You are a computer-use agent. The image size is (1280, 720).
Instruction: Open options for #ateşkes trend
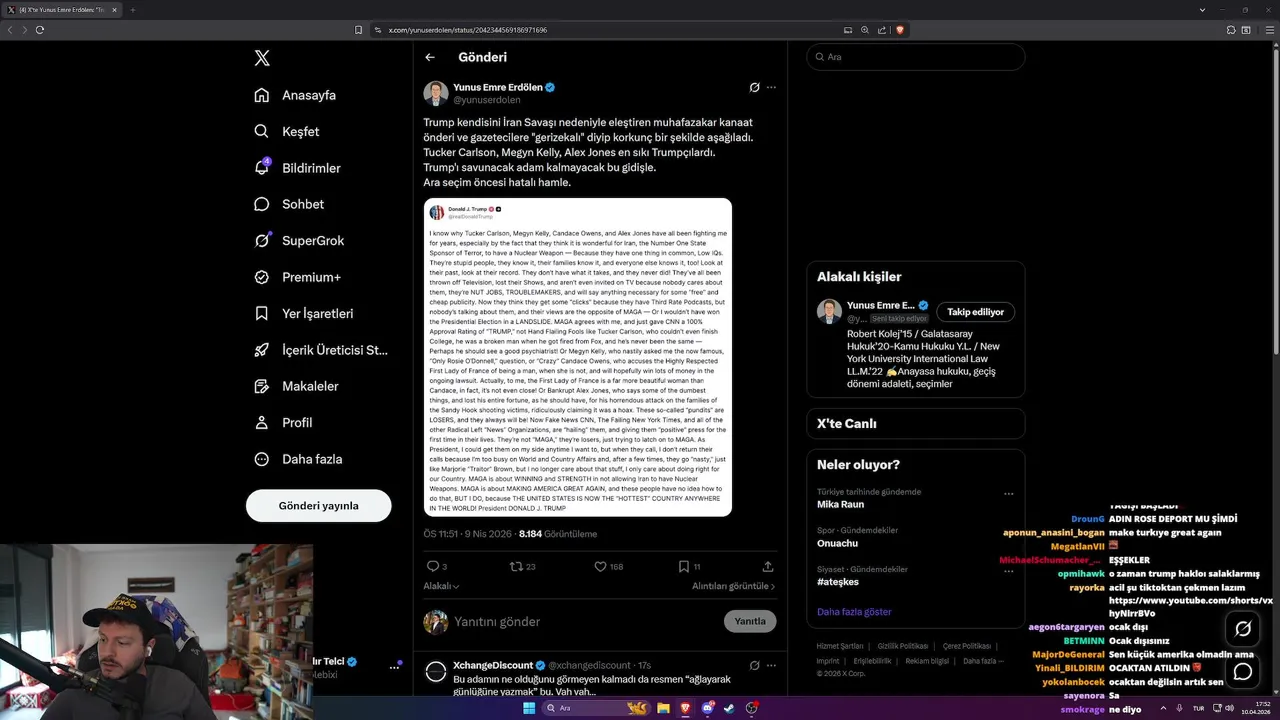pos(1008,572)
